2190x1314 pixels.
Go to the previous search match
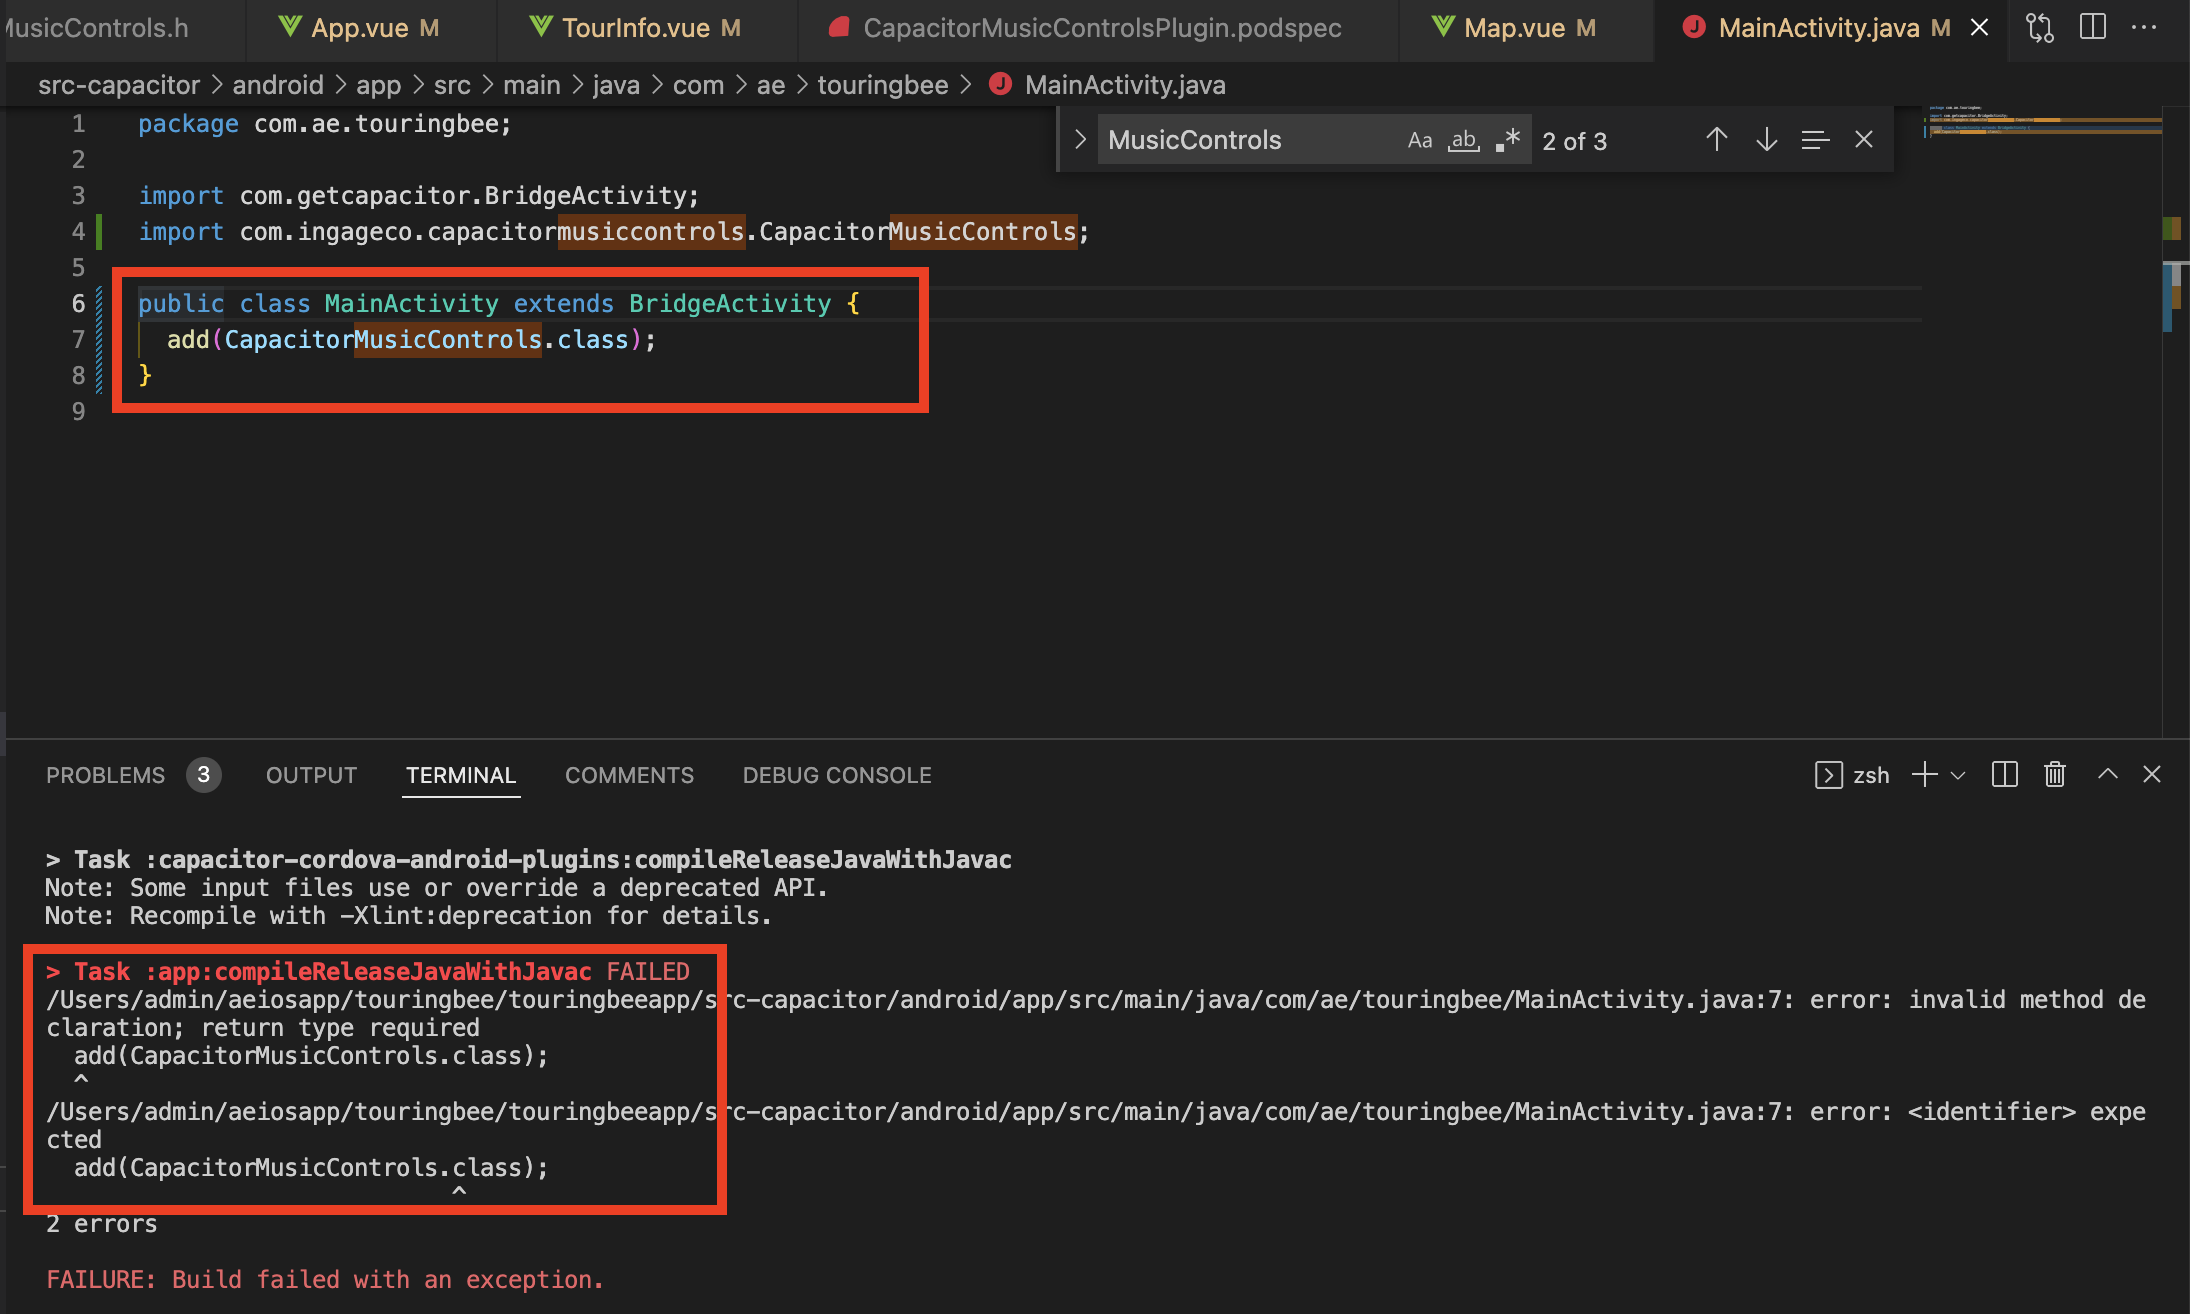point(1716,140)
